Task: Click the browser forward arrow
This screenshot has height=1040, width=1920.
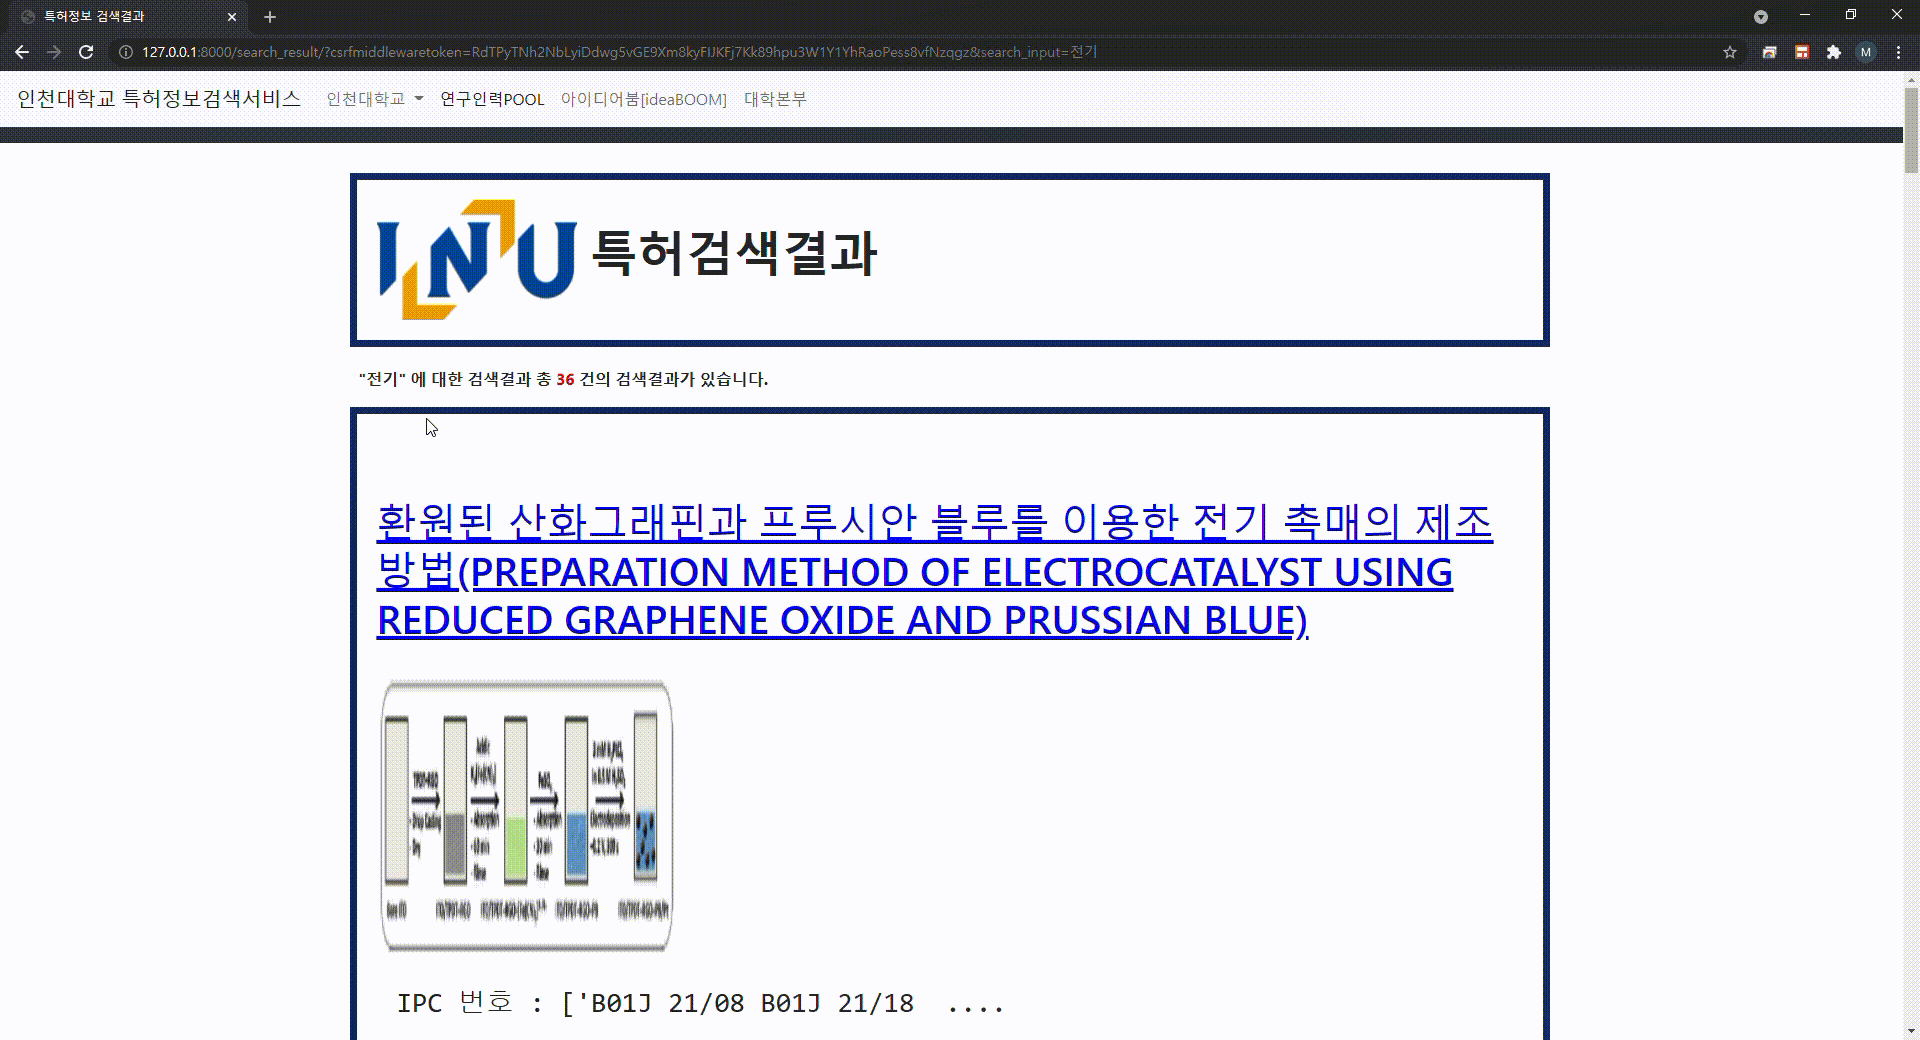Action: pos(54,52)
